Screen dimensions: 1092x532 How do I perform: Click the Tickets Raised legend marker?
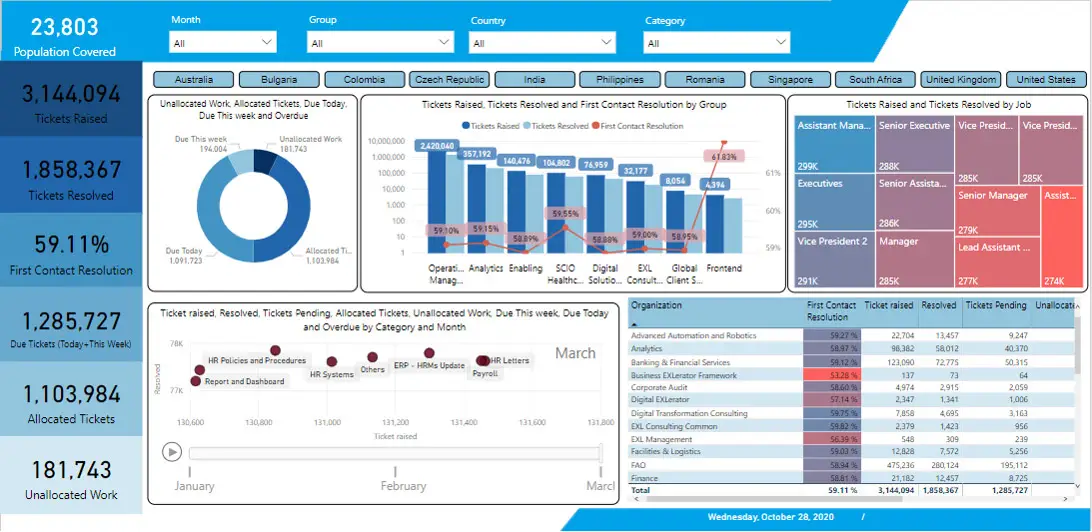pos(465,126)
